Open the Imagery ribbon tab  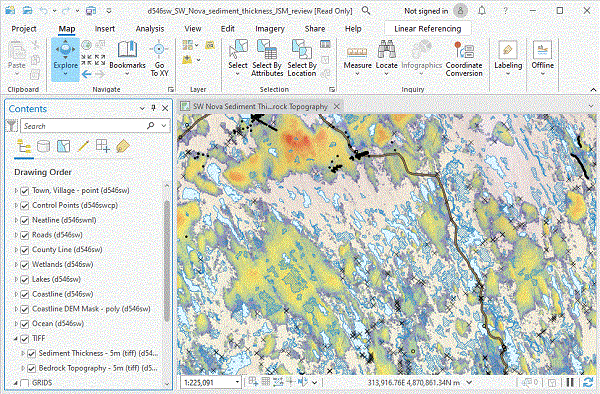[x=270, y=29]
